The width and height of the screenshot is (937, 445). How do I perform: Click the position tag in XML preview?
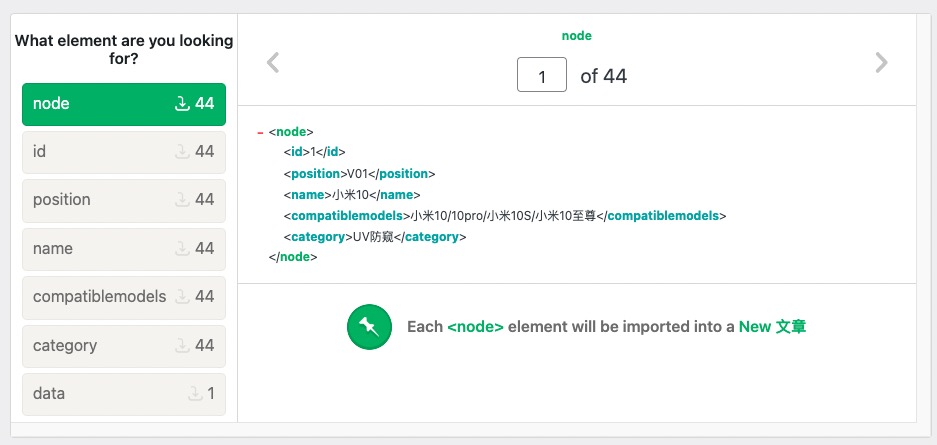point(315,174)
